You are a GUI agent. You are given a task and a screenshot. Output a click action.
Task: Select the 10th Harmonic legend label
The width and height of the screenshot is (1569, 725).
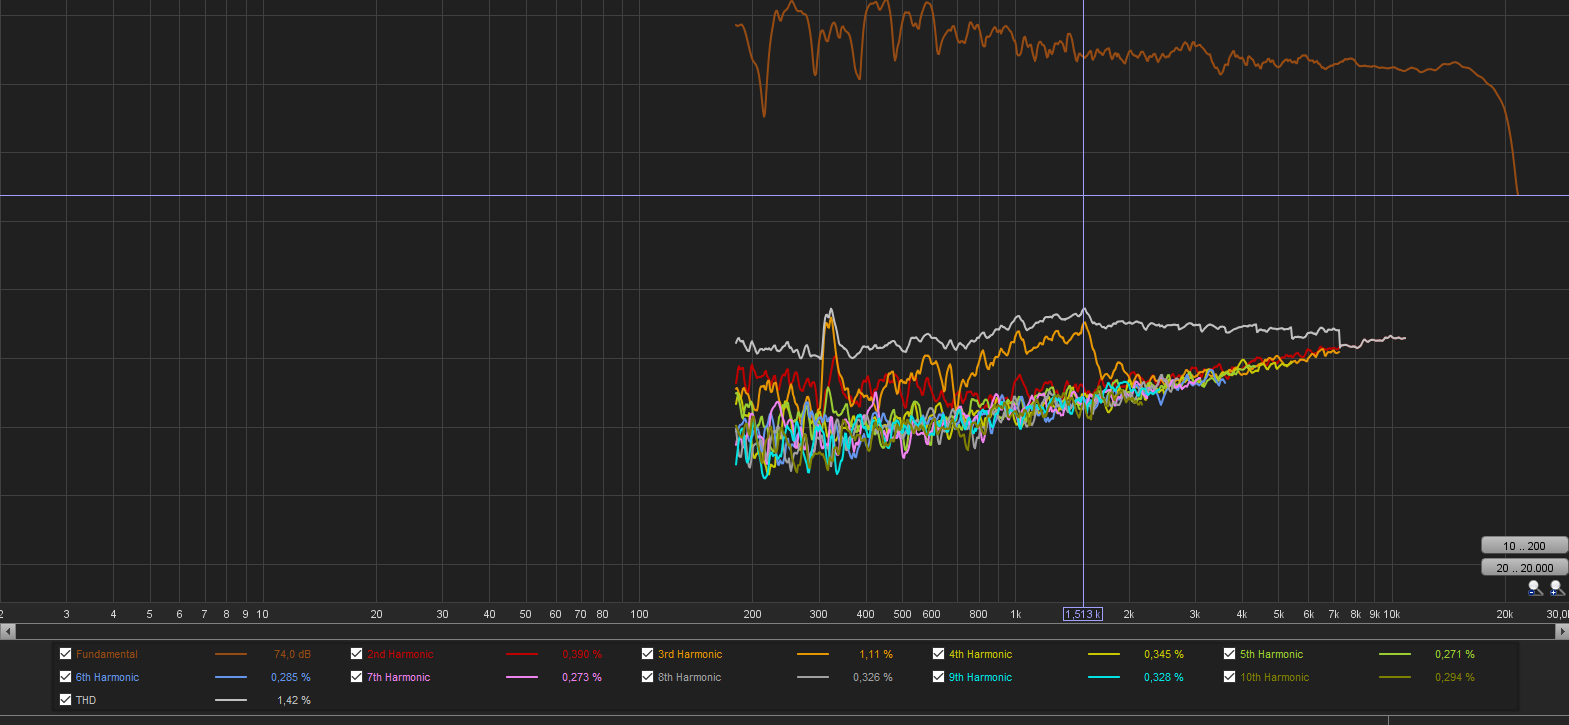pyautogui.click(x=1275, y=677)
